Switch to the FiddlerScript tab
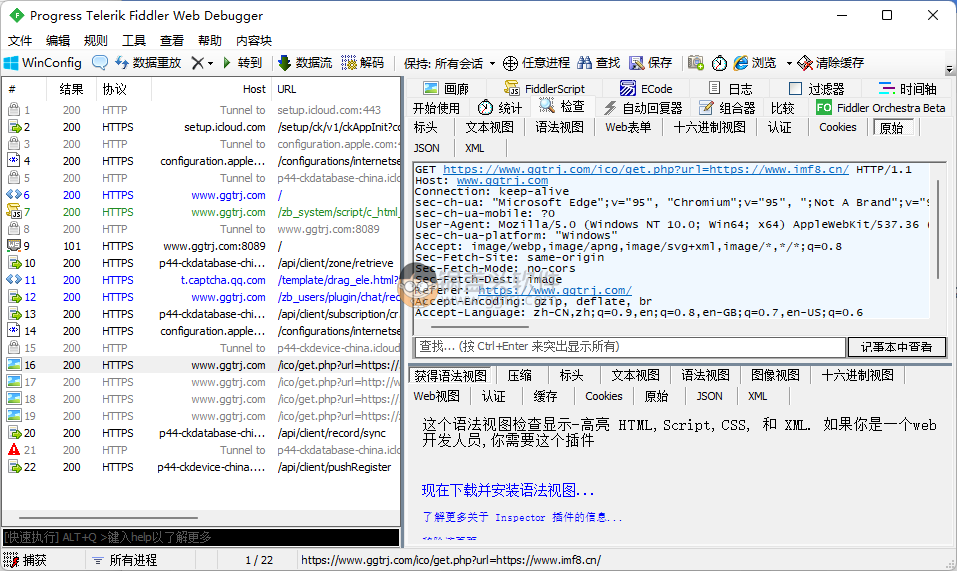 click(x=544, y=89)
